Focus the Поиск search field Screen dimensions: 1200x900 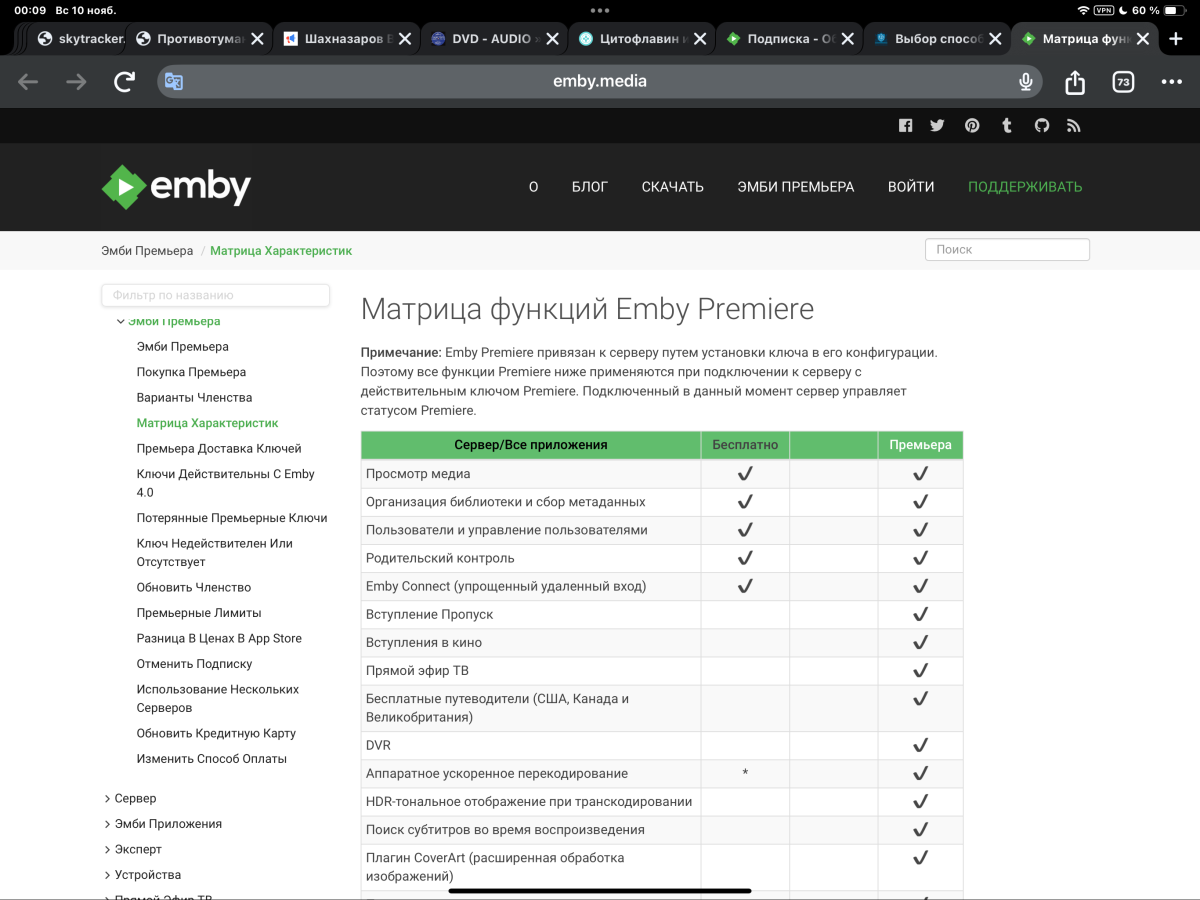click(1007, 250)
